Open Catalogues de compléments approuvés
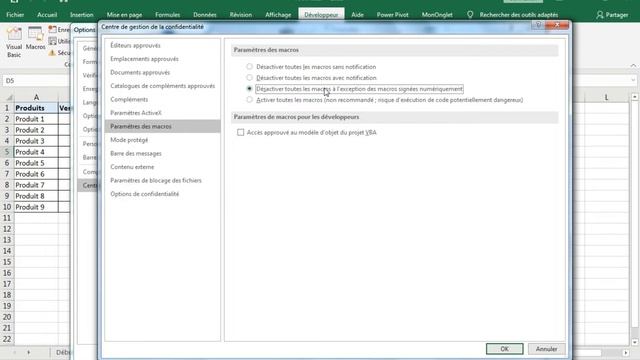 tap(162, 86)
